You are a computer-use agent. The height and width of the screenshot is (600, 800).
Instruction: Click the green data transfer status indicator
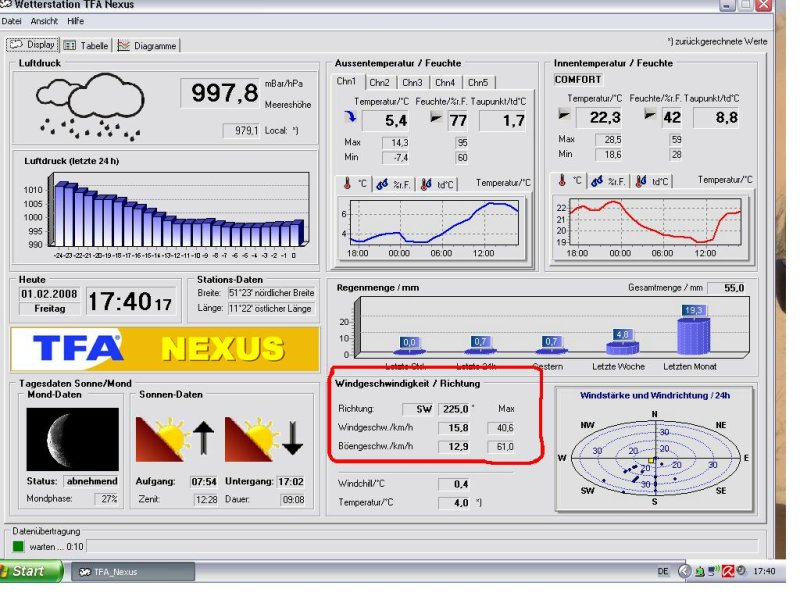coord(18,546)
